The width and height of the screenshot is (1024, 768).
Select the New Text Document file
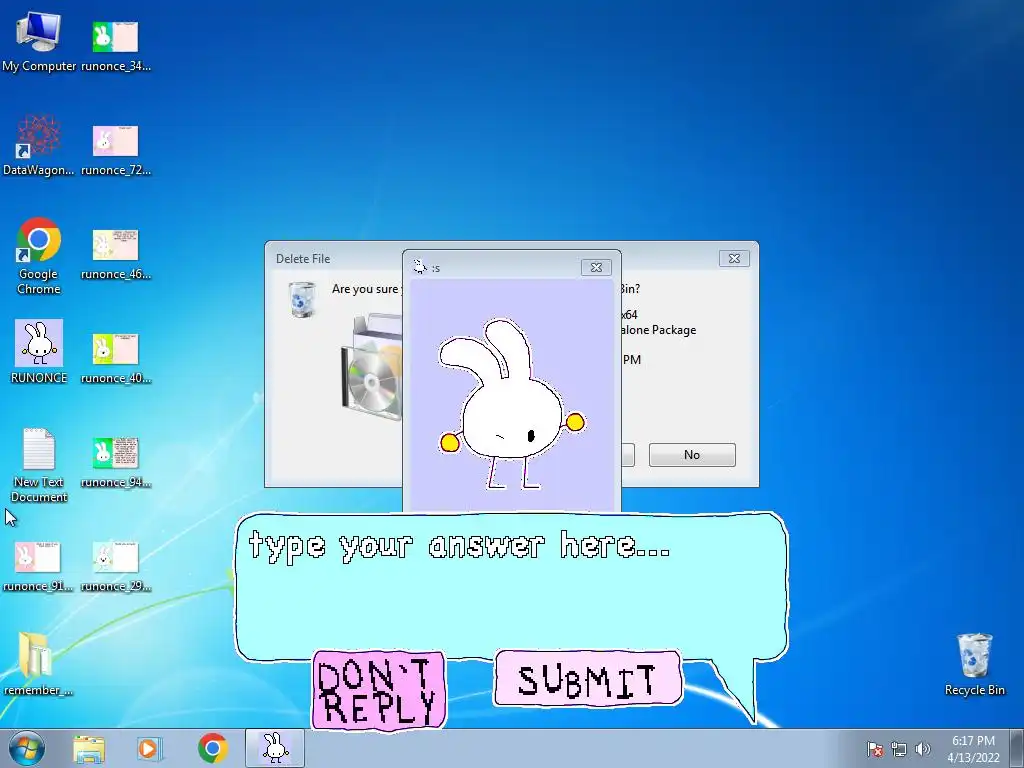[x=39, y=465]
